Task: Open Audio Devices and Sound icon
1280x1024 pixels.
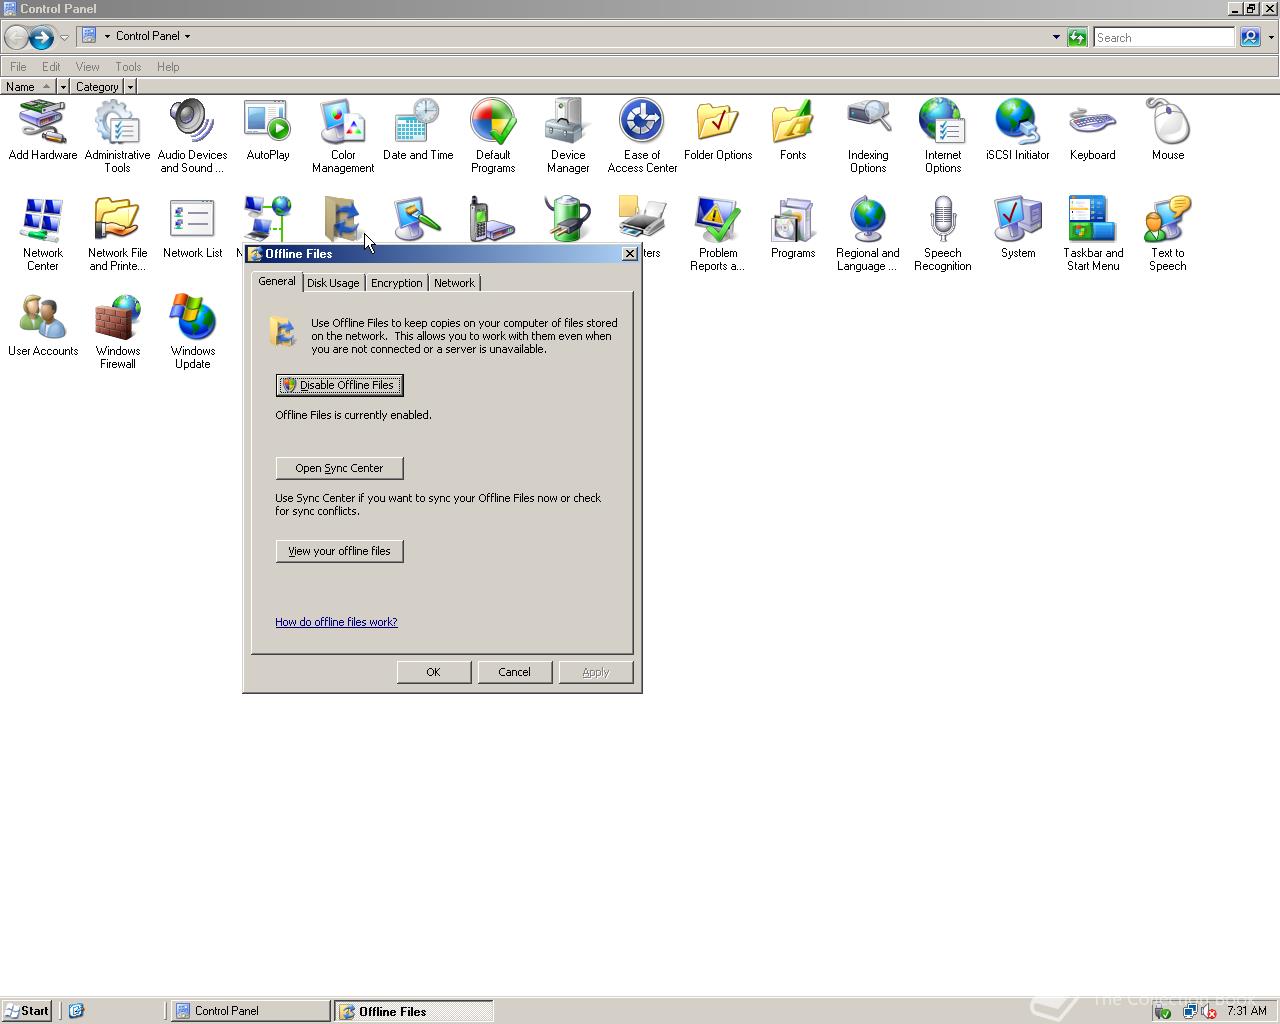Action: click(x=192, y=137)
